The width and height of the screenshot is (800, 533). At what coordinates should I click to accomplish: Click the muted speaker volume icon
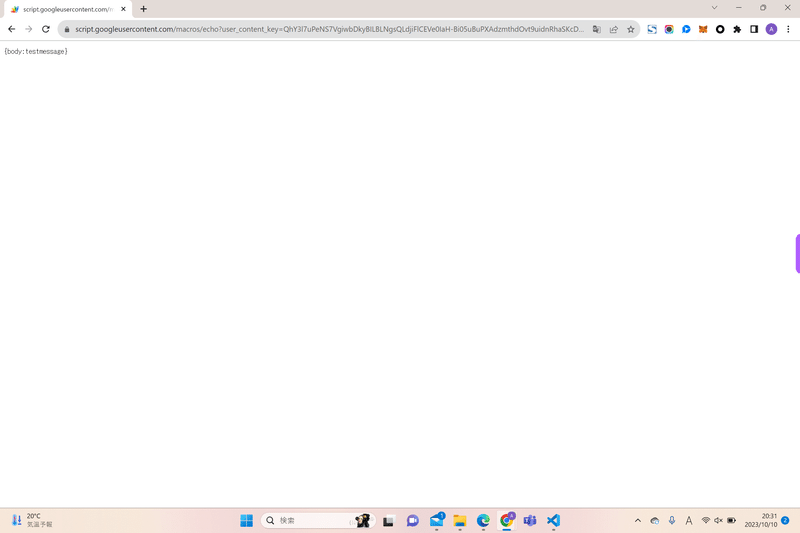[718, 520]
